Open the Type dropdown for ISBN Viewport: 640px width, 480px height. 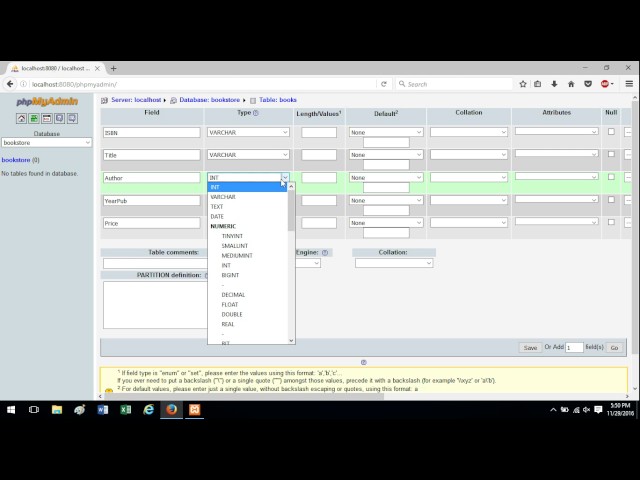coord(248,132)
